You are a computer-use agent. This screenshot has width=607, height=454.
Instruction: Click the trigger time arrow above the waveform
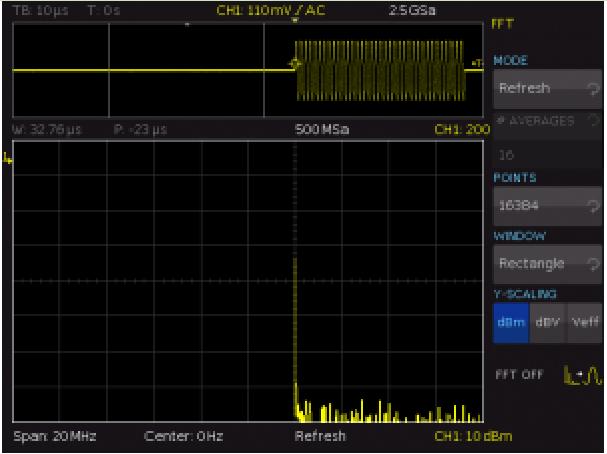coord(294,19)
